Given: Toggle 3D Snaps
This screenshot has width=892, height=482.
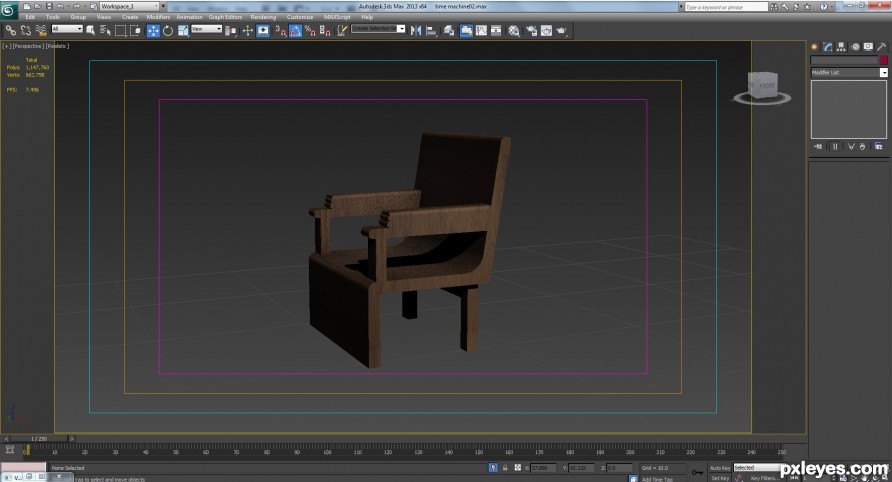Looking at the screenshot, I should click(280, 31).
